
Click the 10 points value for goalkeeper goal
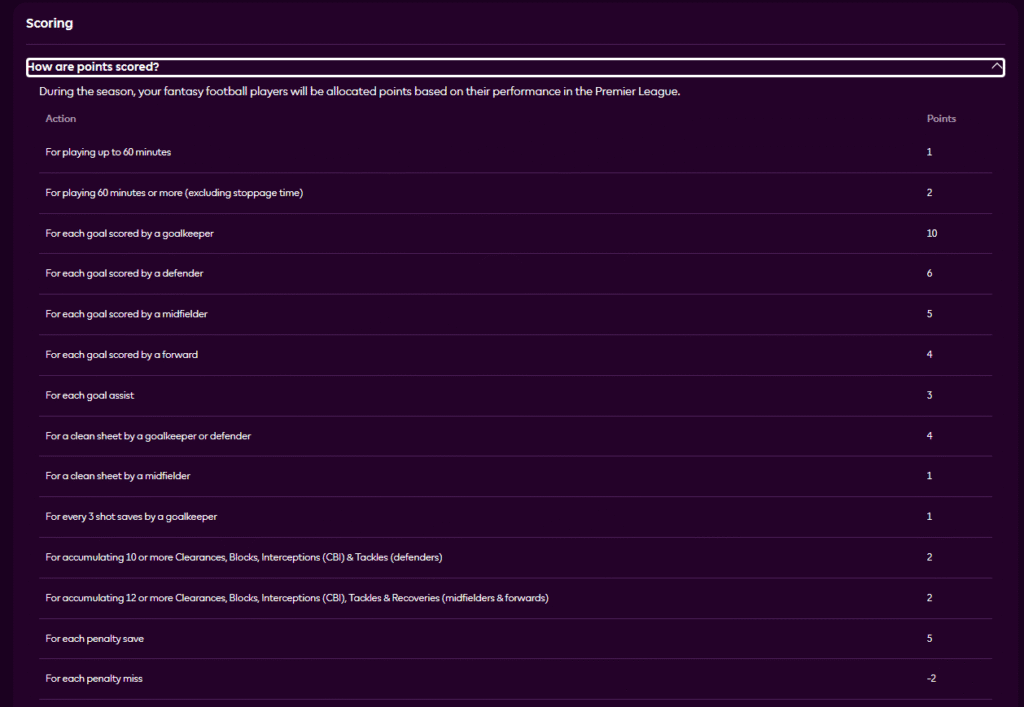[x=932, y=233]
